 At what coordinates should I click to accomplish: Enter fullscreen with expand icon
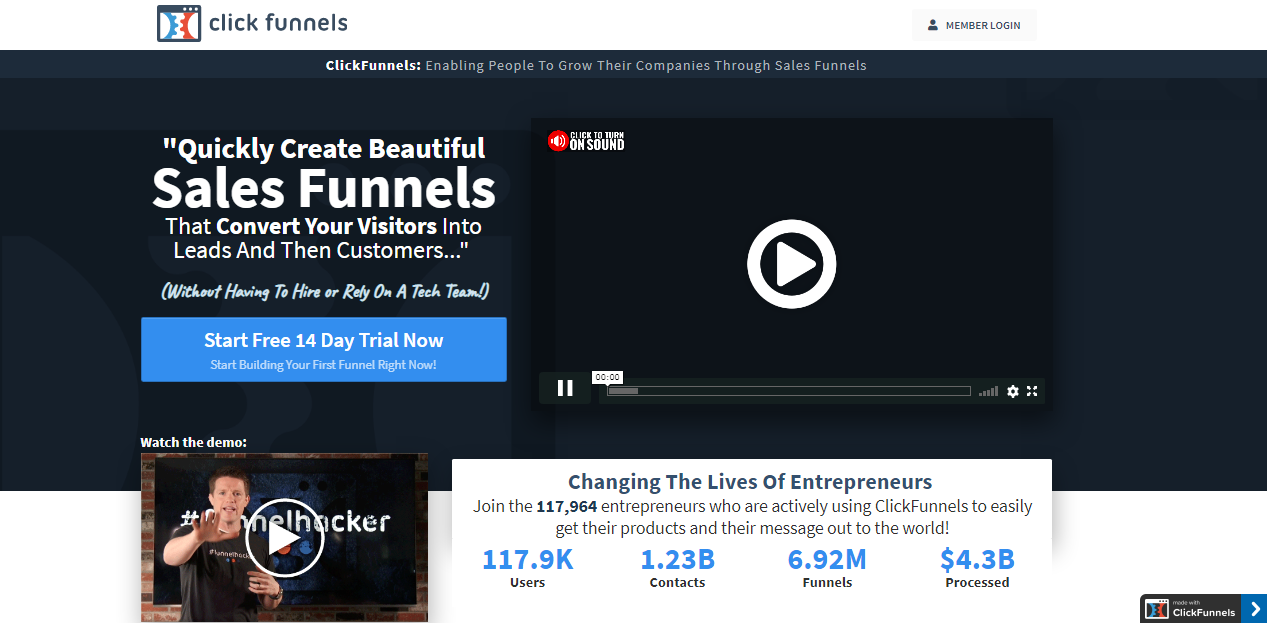[1032, 391]
